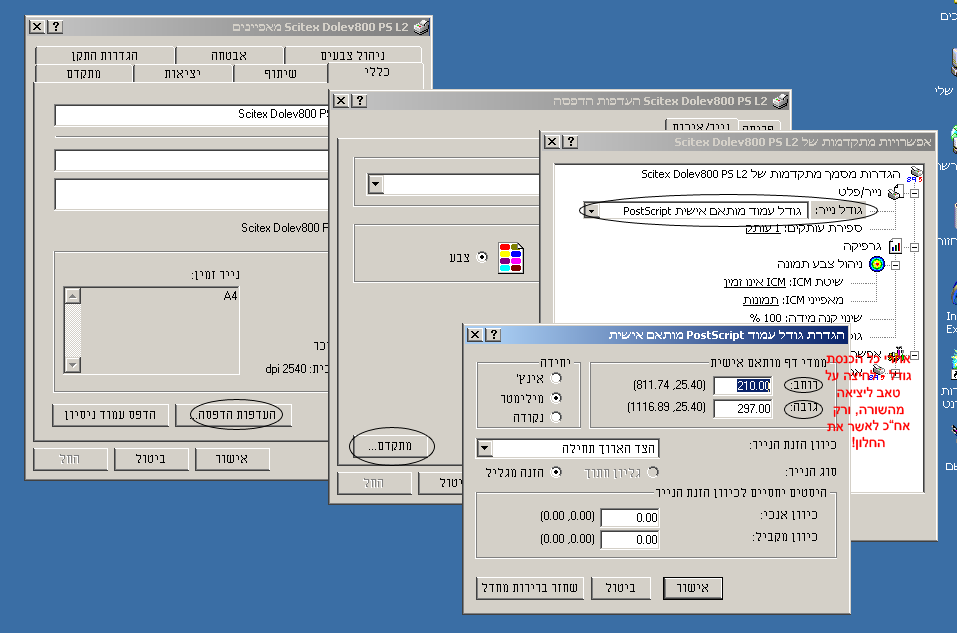The height and width of the screenshot is (633, 957).
Task: Select A4 in the נייר זמין list
Action: tap(230, 296)
